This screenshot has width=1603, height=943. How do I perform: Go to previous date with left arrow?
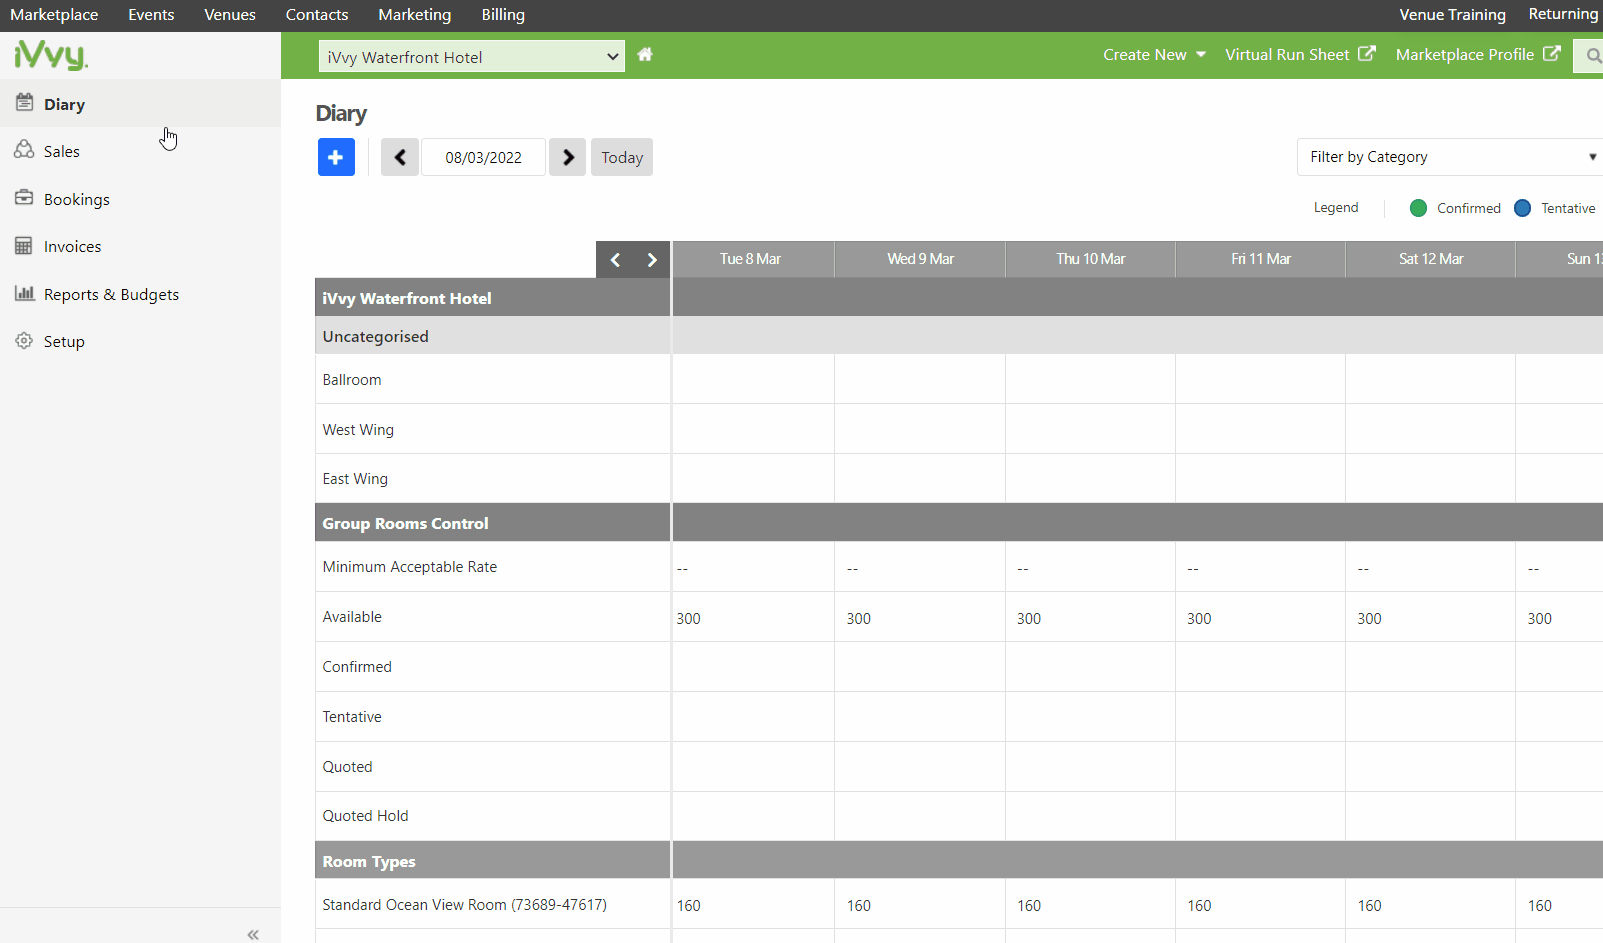pyautogui.click(x=400, y=157)
